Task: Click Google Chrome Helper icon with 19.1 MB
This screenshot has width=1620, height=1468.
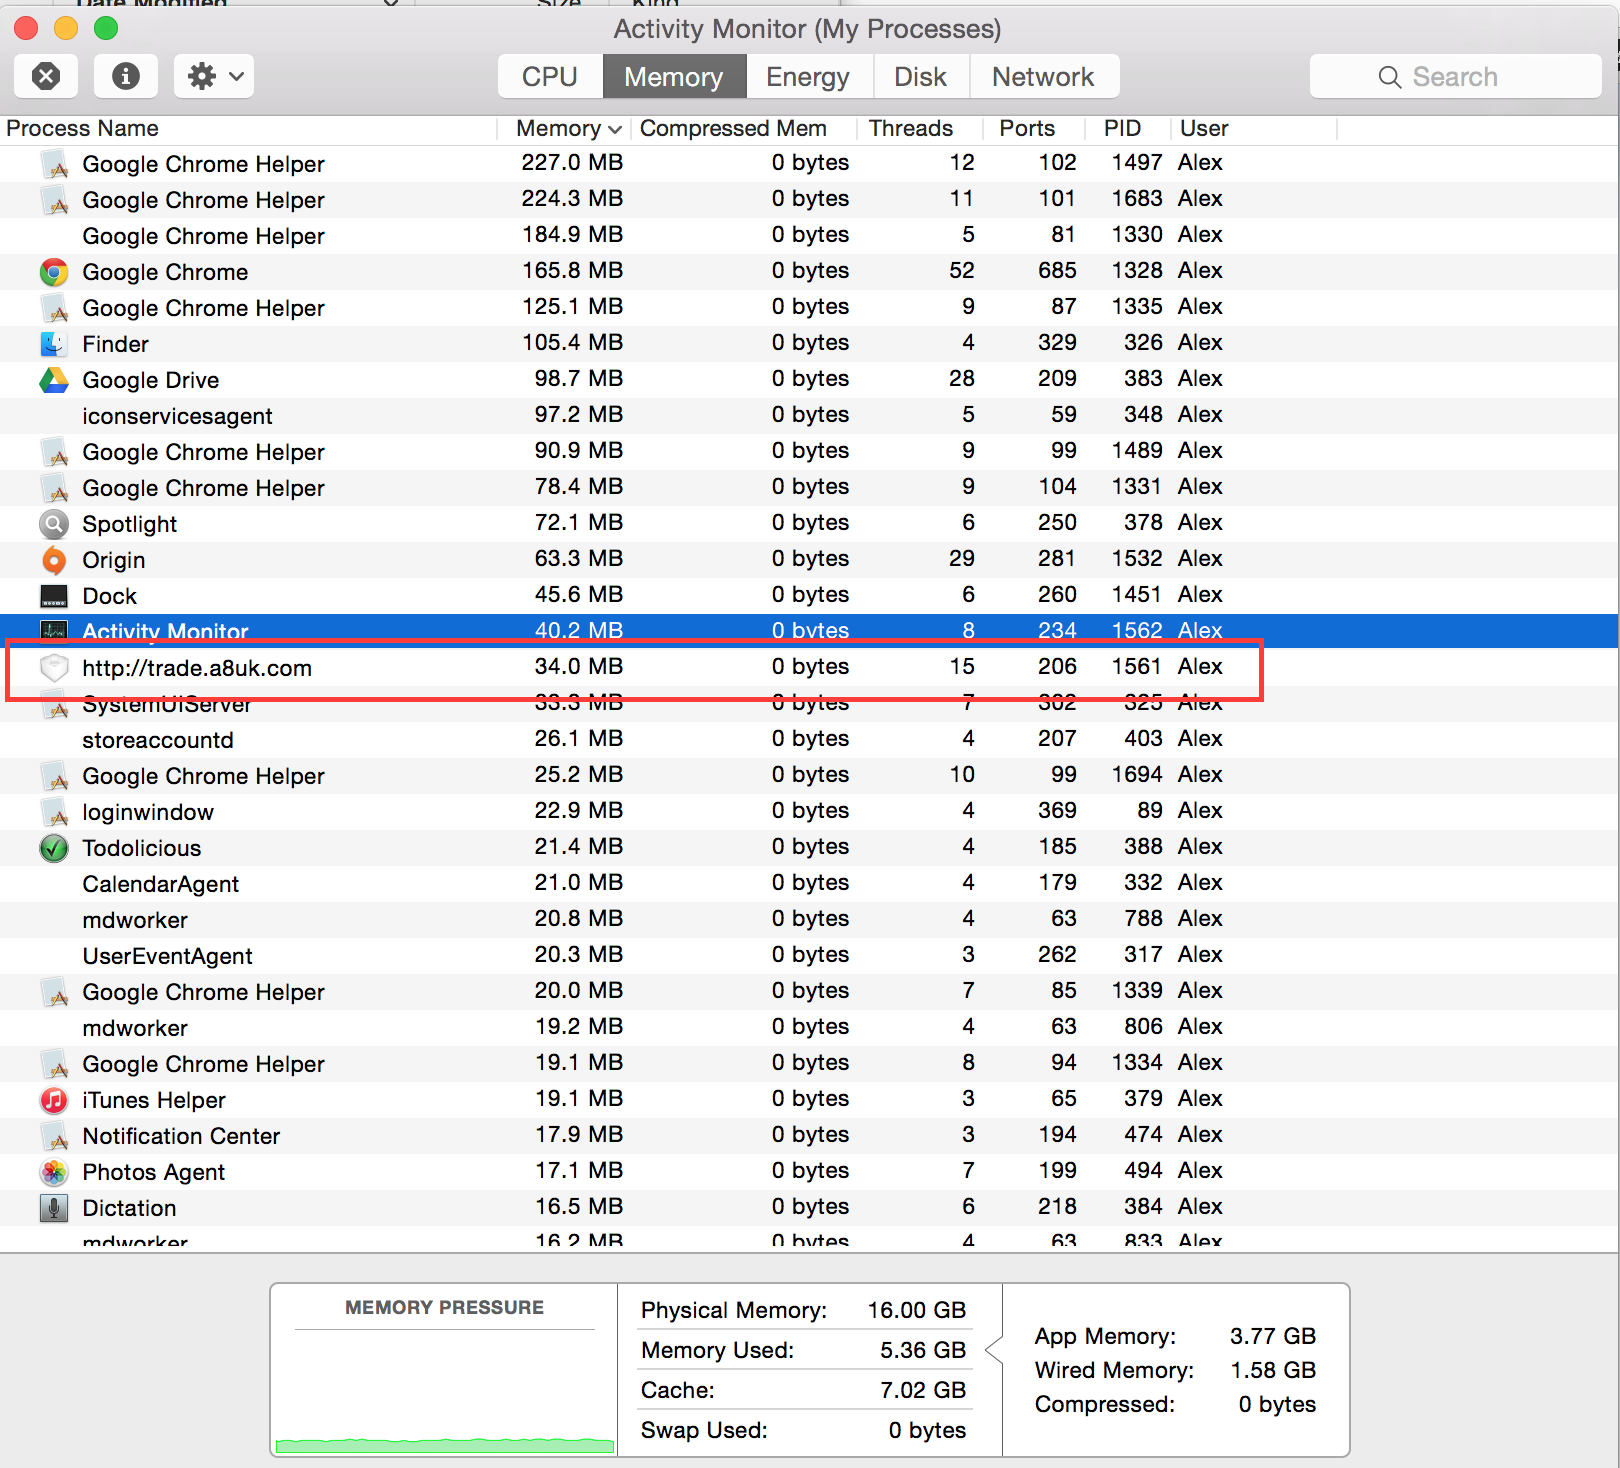Action: point(54,1064)
